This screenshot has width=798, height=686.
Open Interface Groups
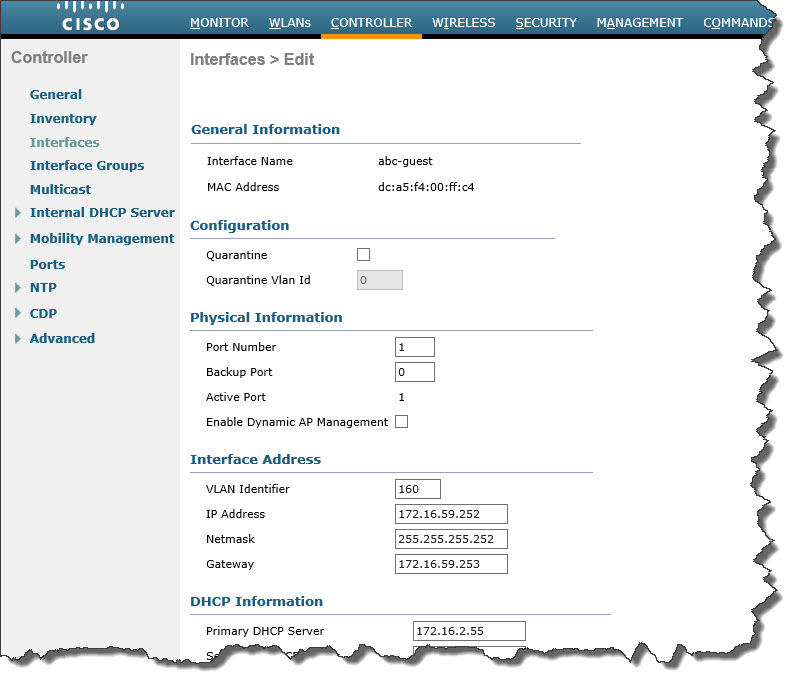point(87,166)
